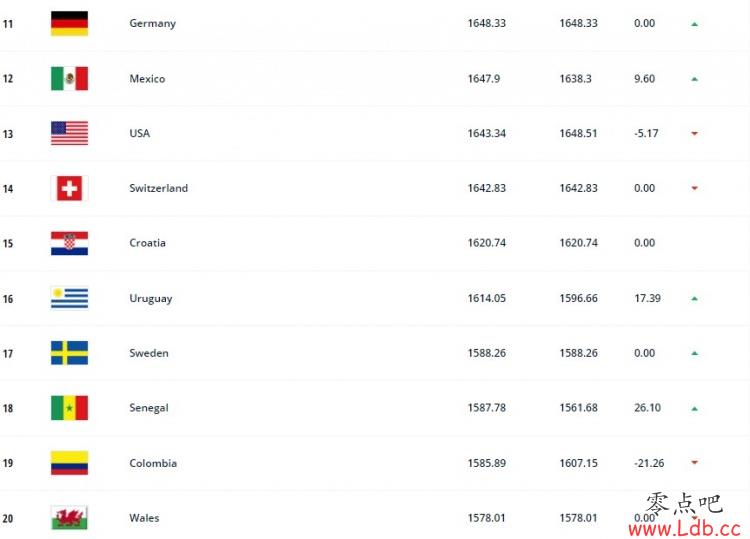Click Colombia's red down arrow indicator

pyautogui.click(x=695, y=462)
